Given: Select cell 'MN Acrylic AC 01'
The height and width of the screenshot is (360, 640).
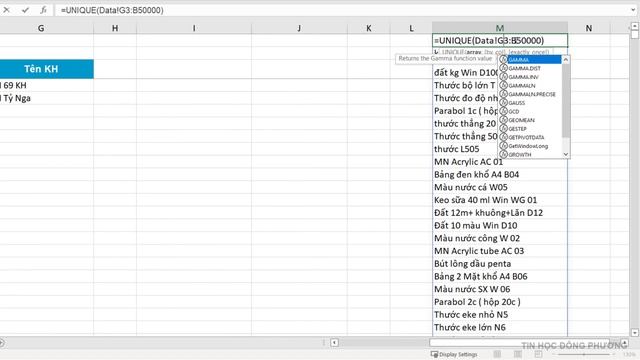Looking at the screenshot, I should coord(500,162).
